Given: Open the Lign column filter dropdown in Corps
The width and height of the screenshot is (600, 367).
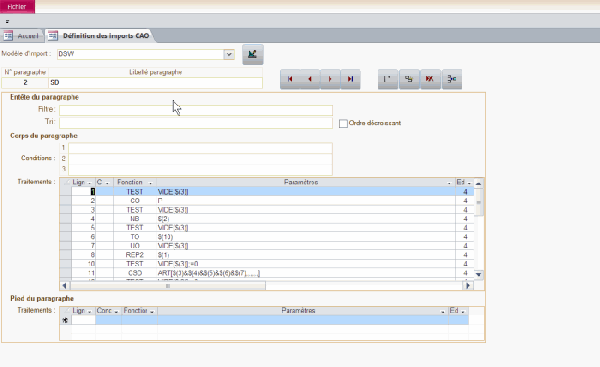Looking at the screenshot, I should click(90, 183).
